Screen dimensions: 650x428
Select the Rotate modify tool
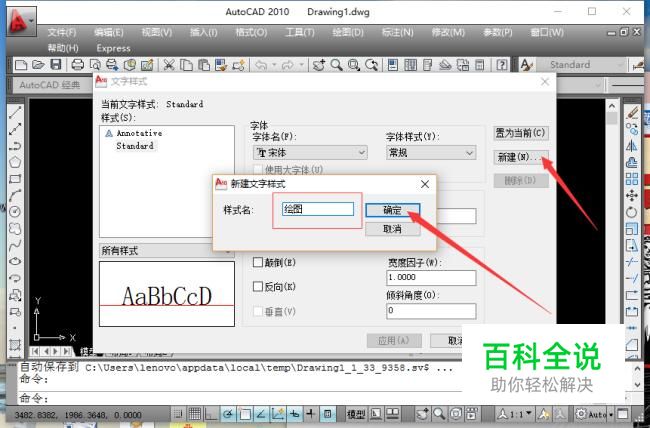click(x=632, y=212)
